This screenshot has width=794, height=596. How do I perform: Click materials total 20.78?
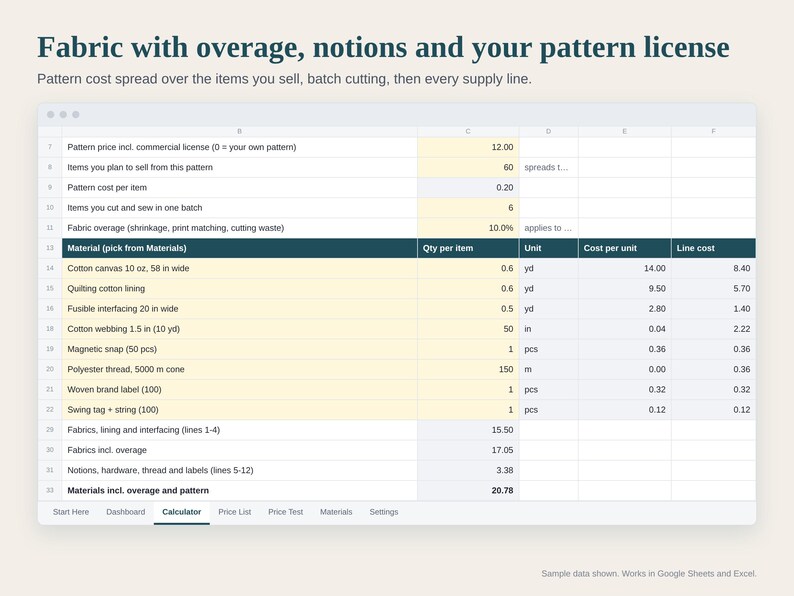tap(468, 491)
